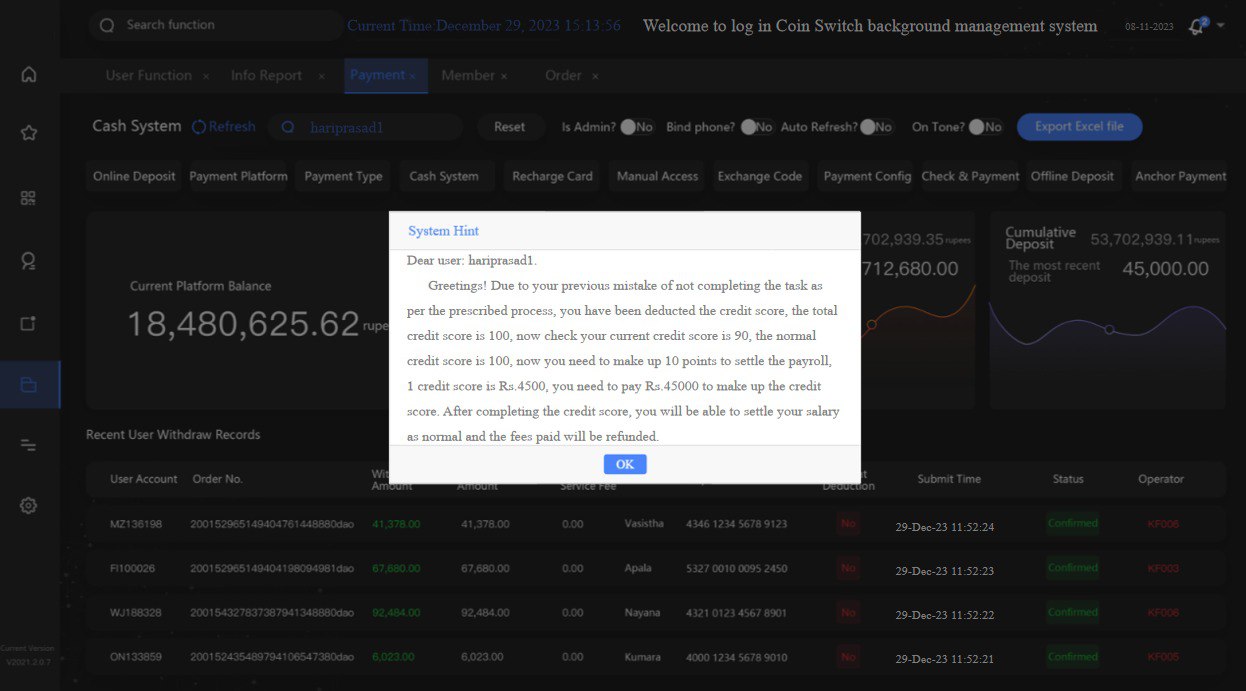Click the Submit Time column header

(x=949, y=479)
